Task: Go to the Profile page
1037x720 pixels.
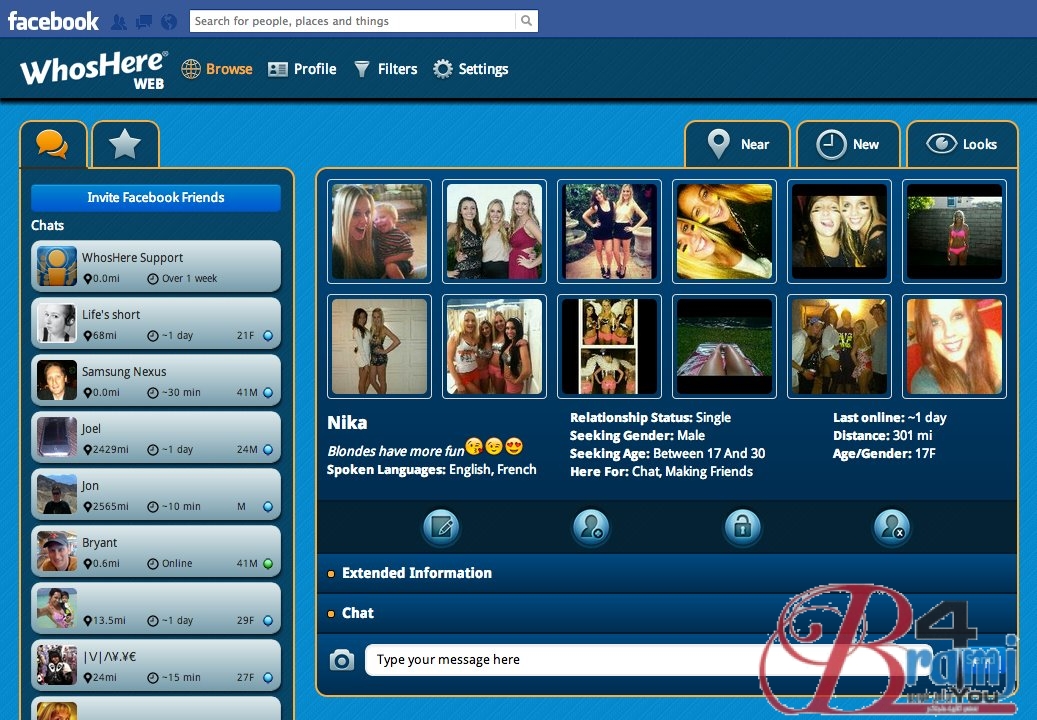Action: [x=303, y=69]
